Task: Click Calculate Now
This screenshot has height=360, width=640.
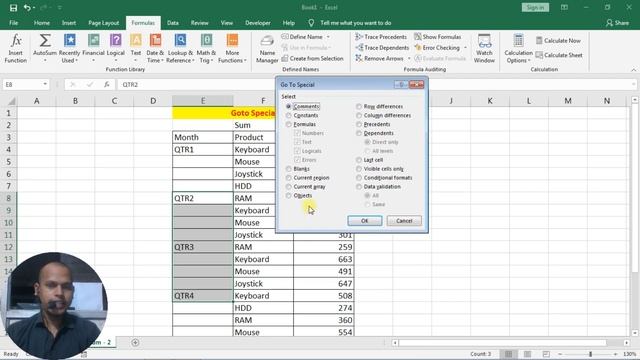Action: click(x=558, y=40)
